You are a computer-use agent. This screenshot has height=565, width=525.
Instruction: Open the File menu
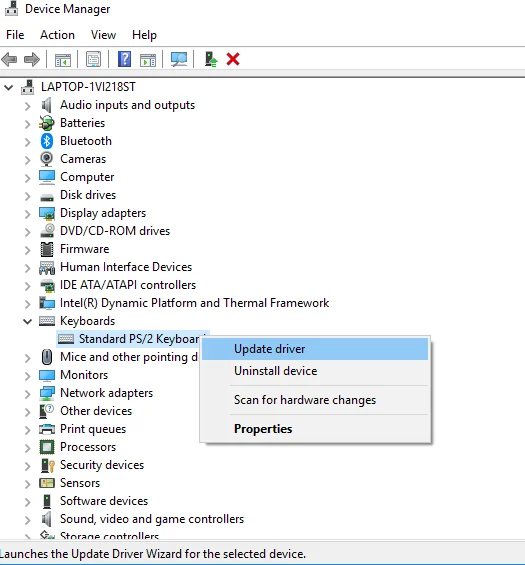click(15, 35)
